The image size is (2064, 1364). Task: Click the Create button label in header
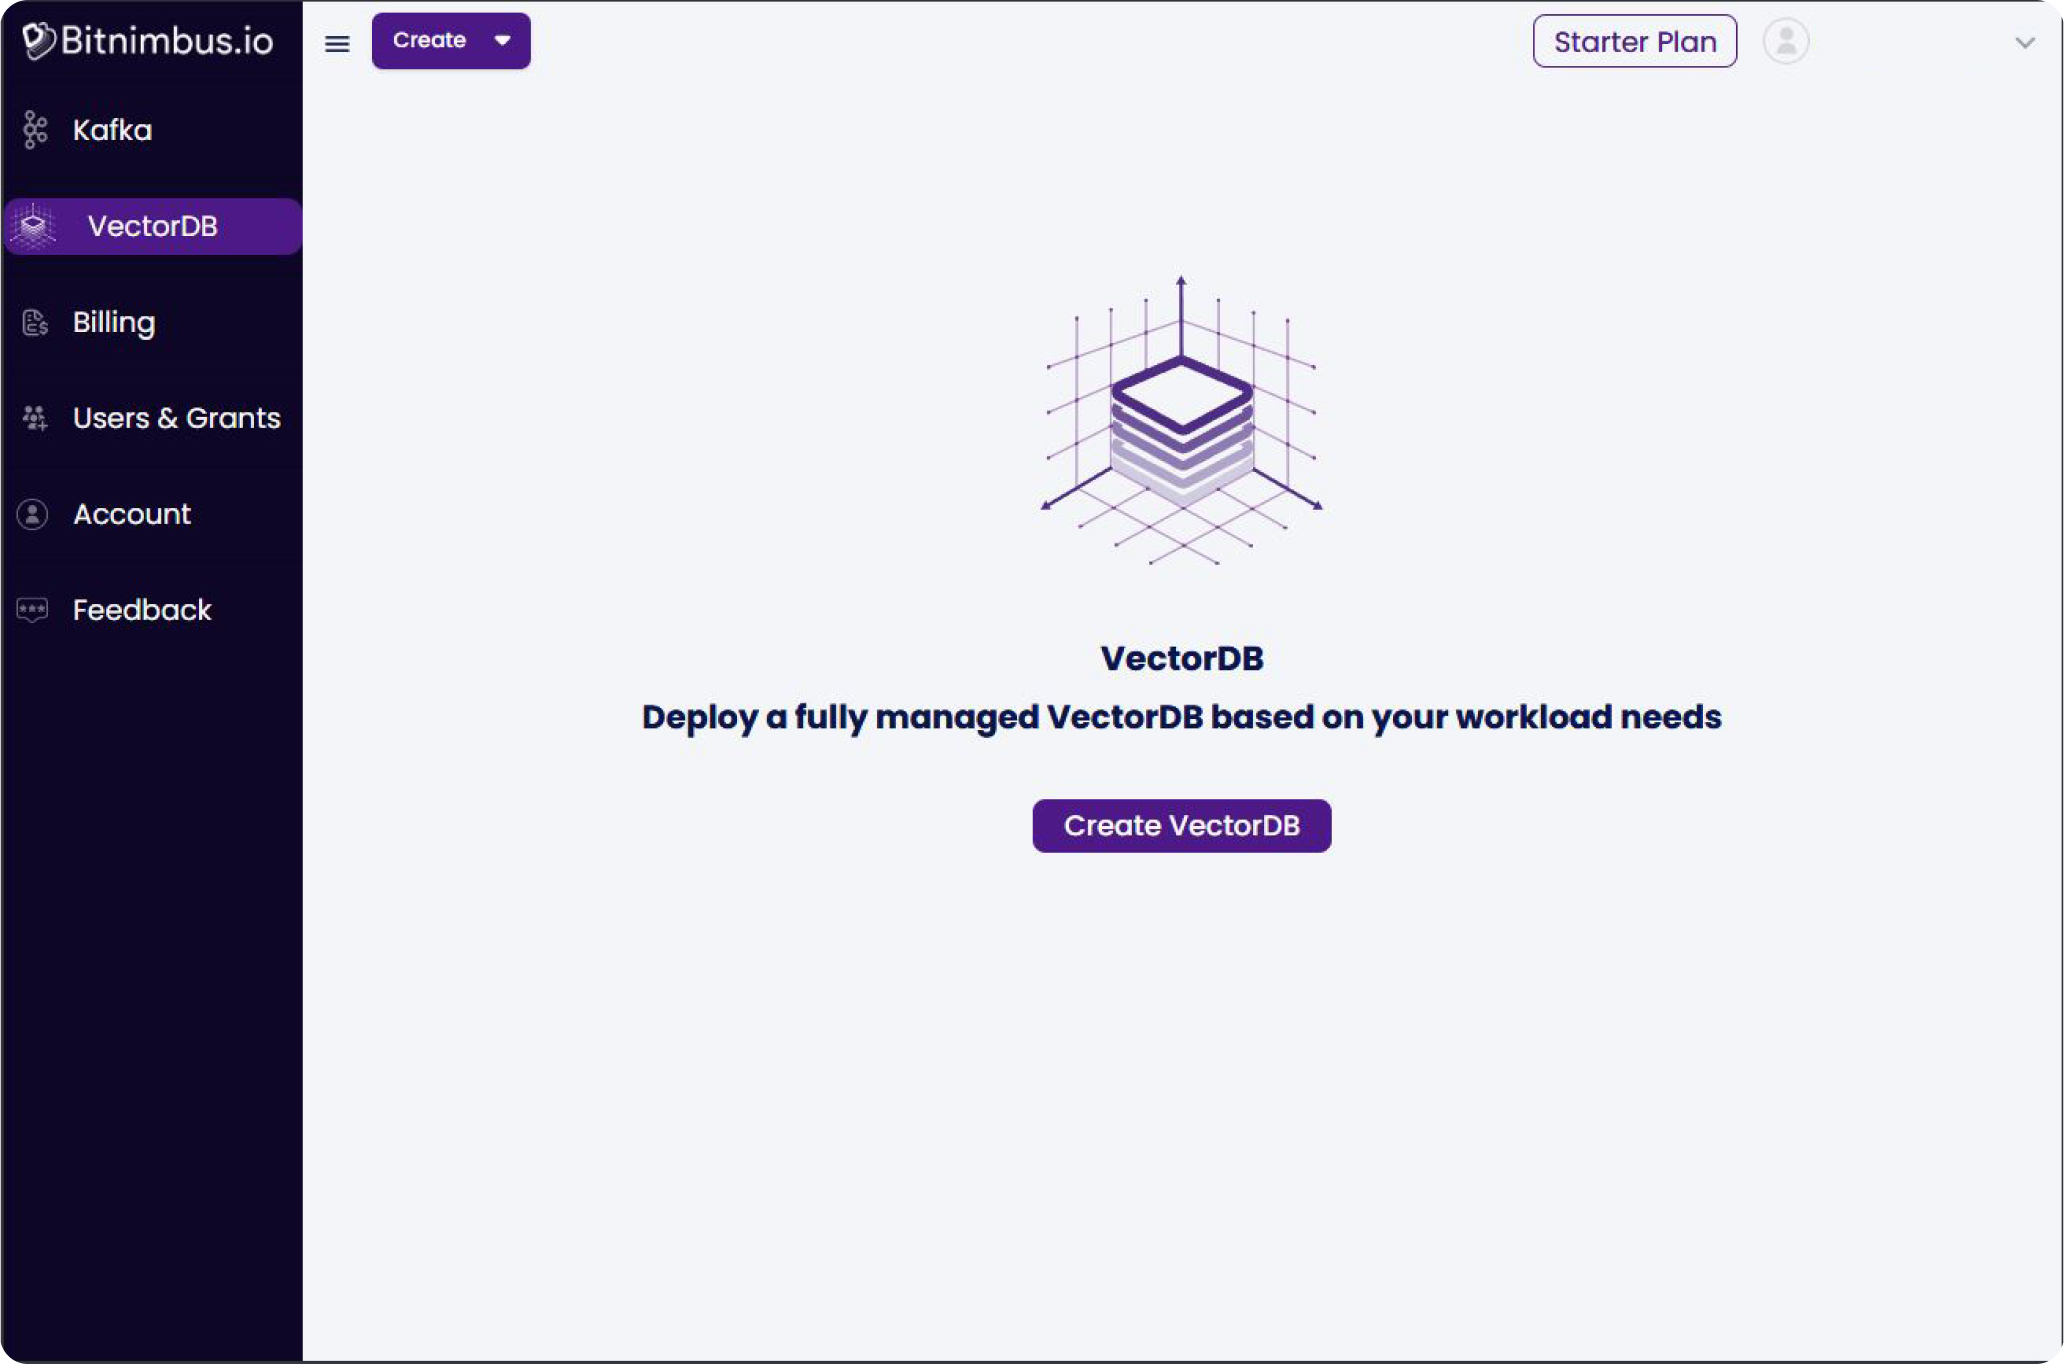429,41
